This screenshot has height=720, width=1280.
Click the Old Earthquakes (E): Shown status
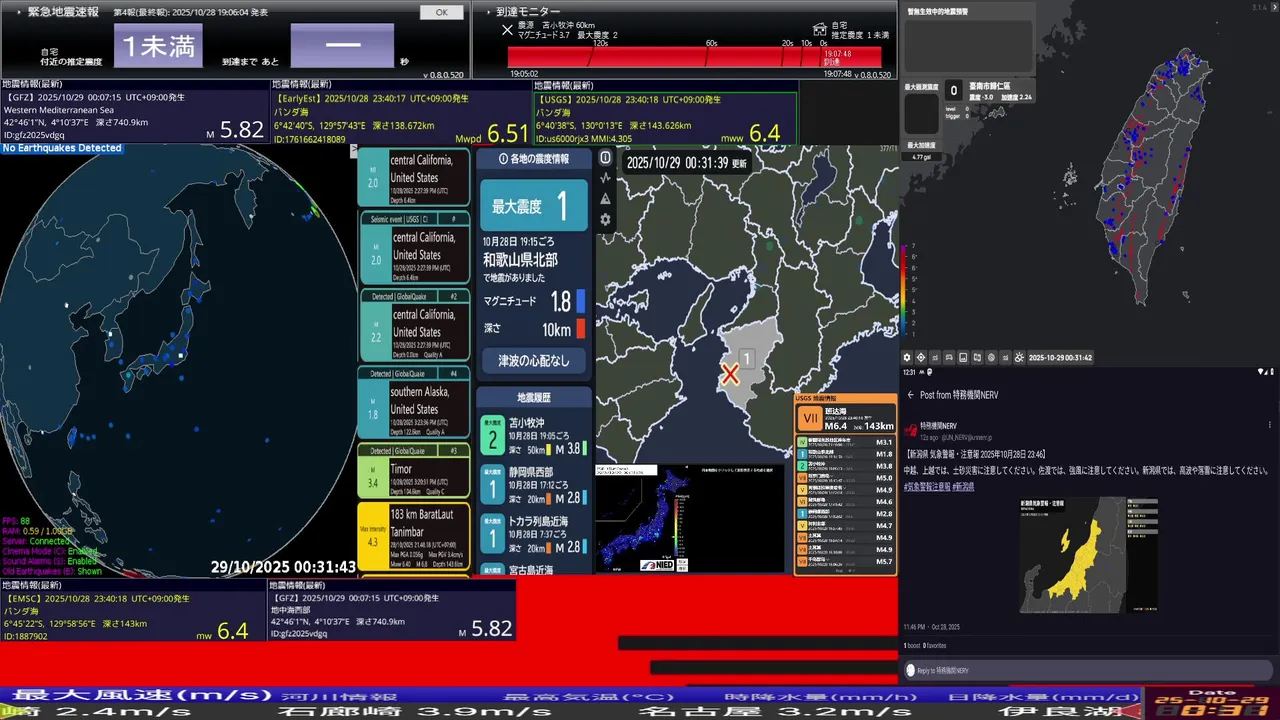tap(52, 571)
